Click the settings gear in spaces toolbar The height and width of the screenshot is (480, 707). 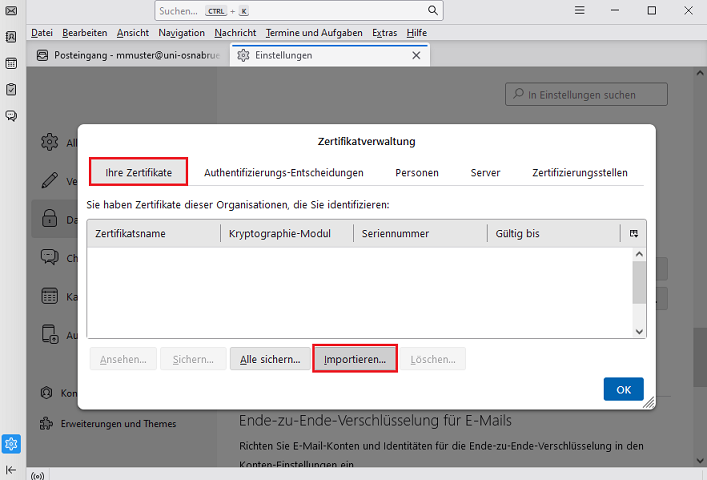pos(11,444)
